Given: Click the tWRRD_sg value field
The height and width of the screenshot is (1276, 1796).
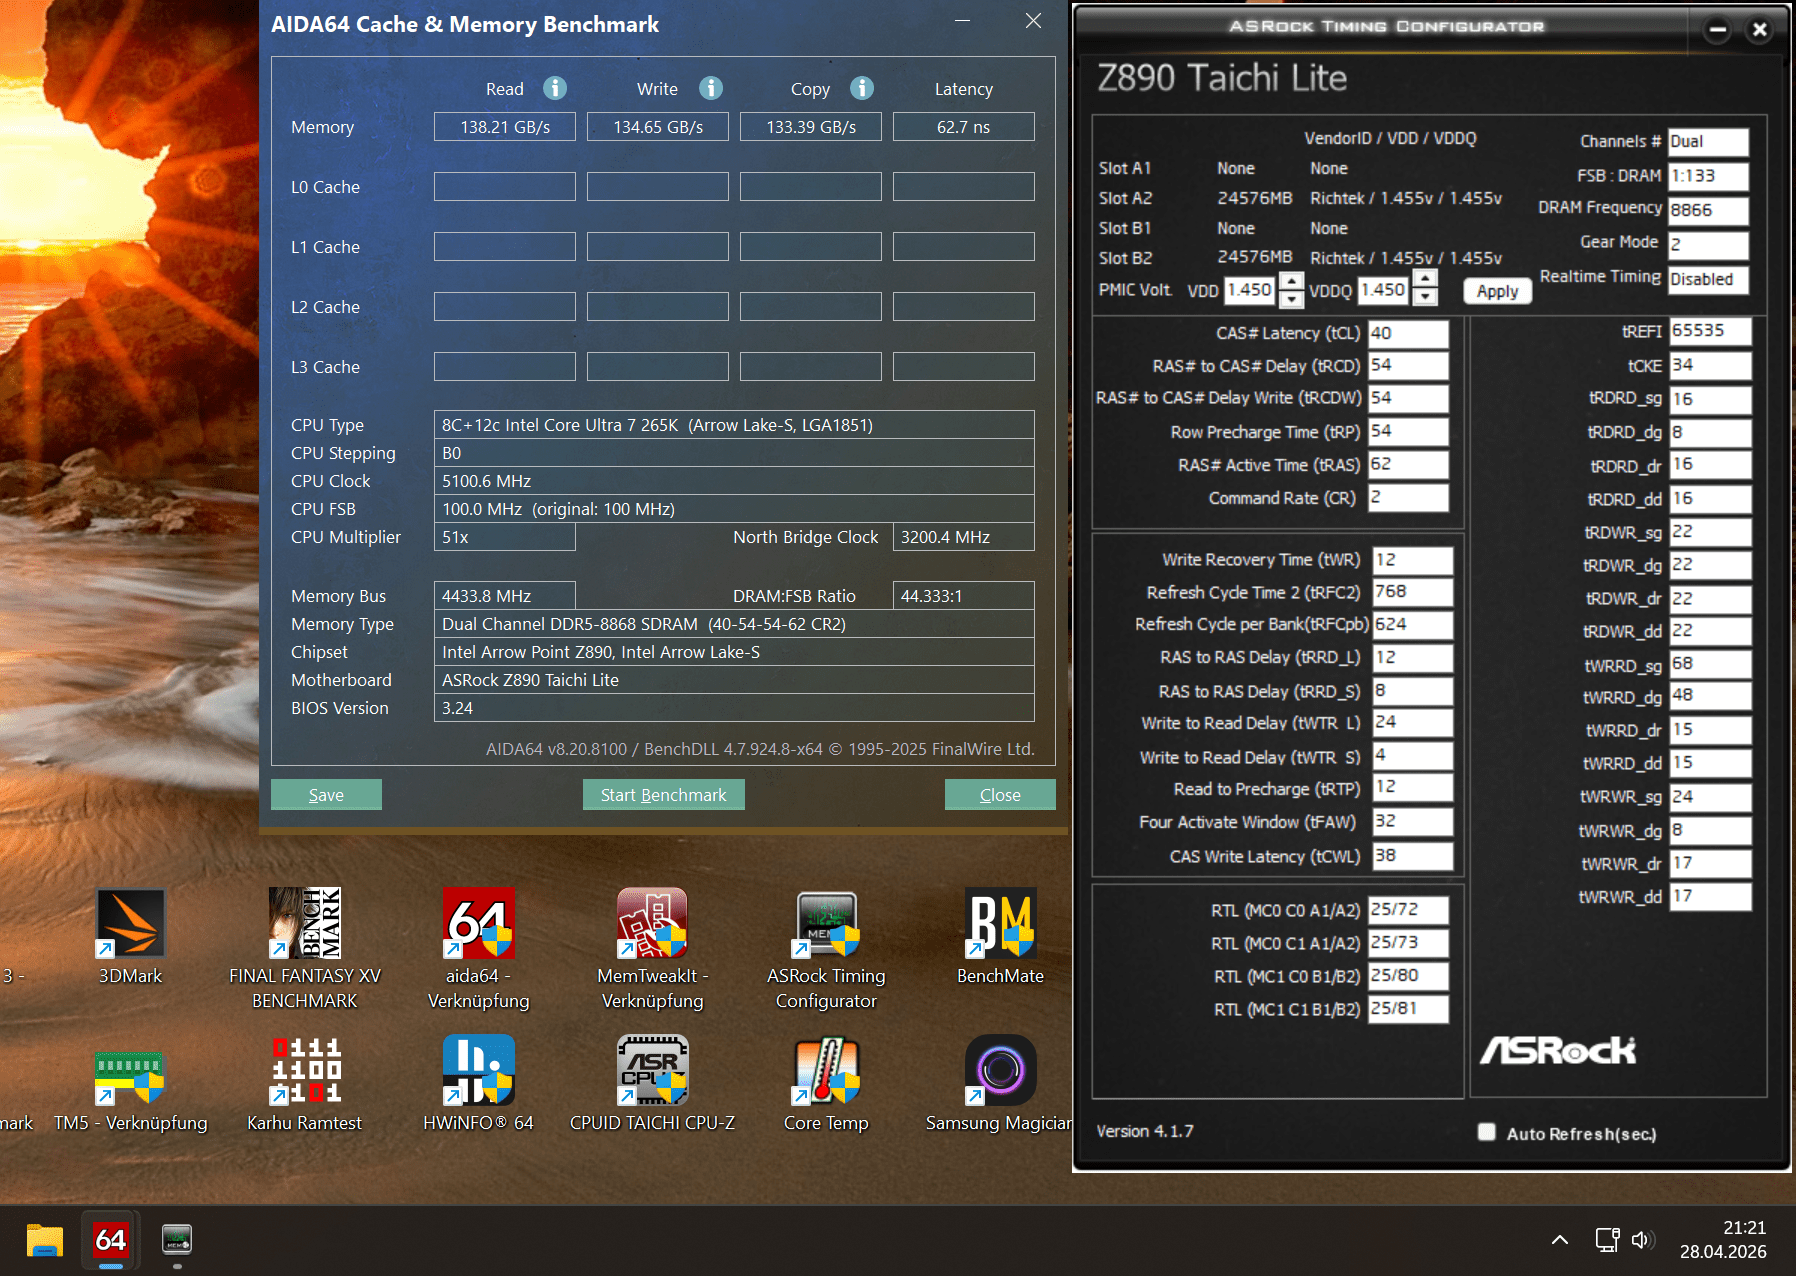Looking at the screenshot, I should tap(1710, 664).
